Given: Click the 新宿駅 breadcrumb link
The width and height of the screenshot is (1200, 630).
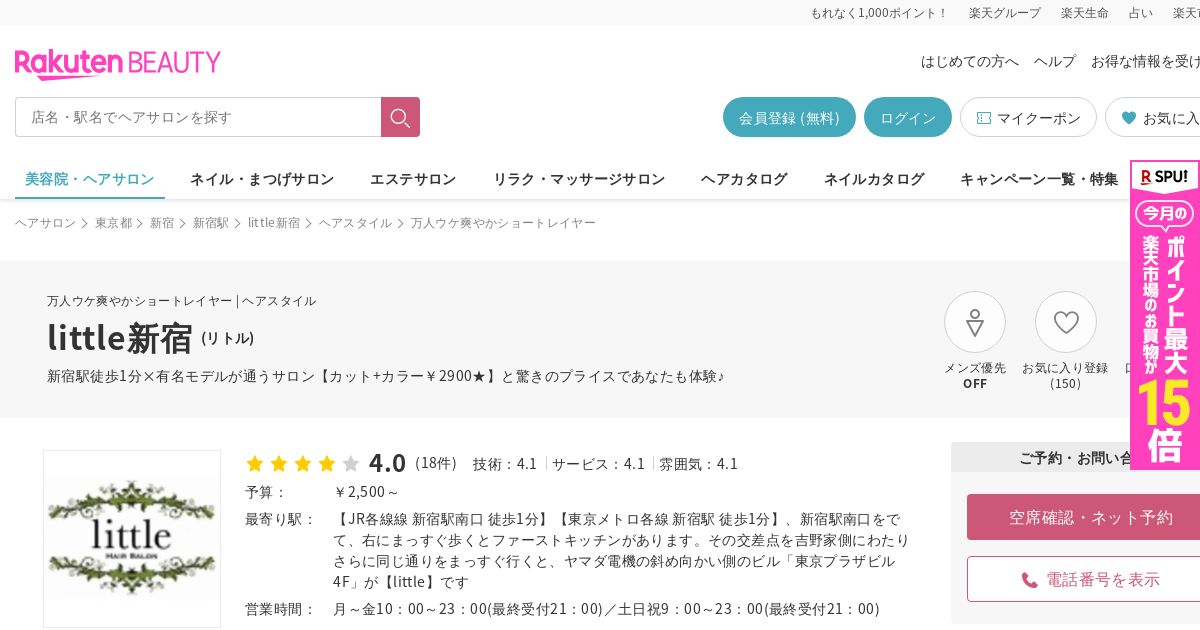Looking at the screenshot, I should coord(211,223).
